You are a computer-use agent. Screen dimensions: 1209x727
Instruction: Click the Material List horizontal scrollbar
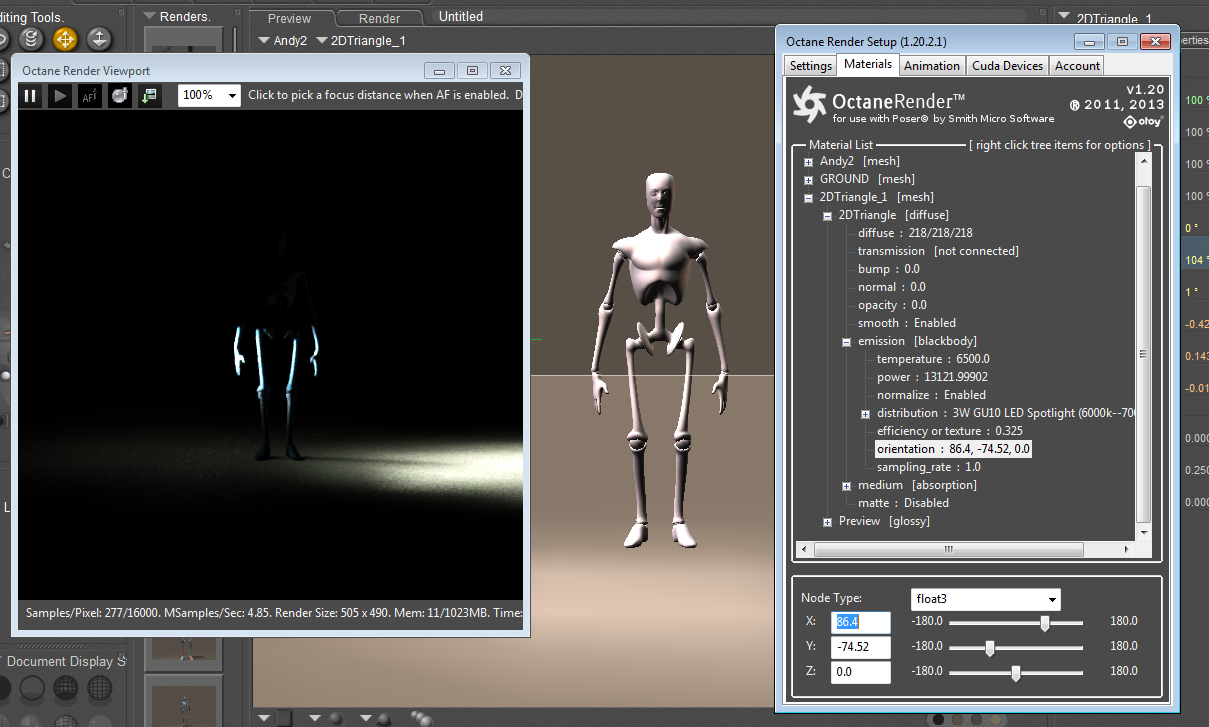click(950, 550)
